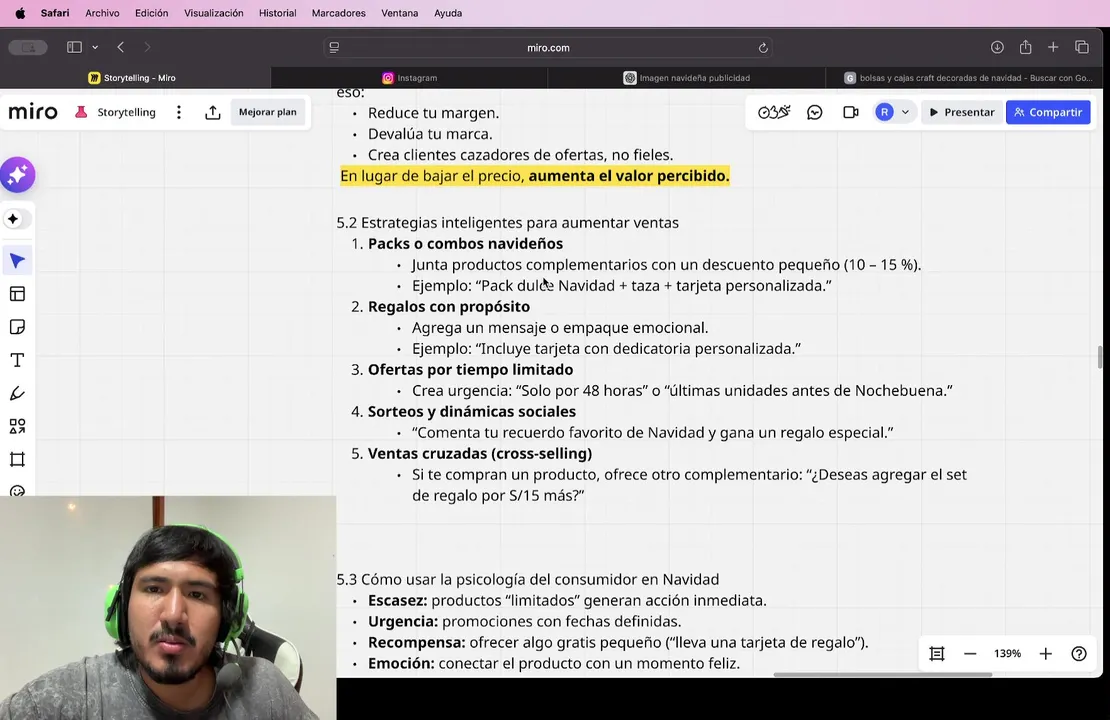Open the templates tool in sidebar

tap(18, 294)
